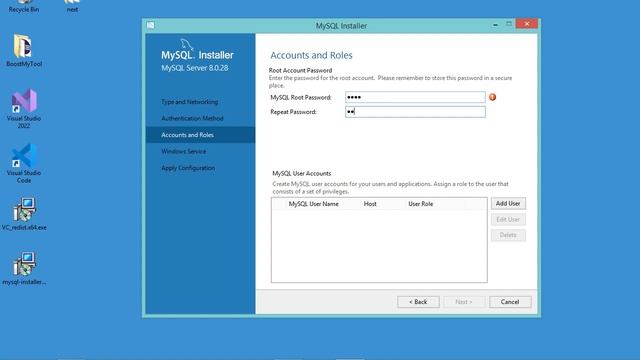This screenshot has height=360, width=640.
Task: Select the VC_redist.x64.exe file icon
Action: tap(24, 214)
